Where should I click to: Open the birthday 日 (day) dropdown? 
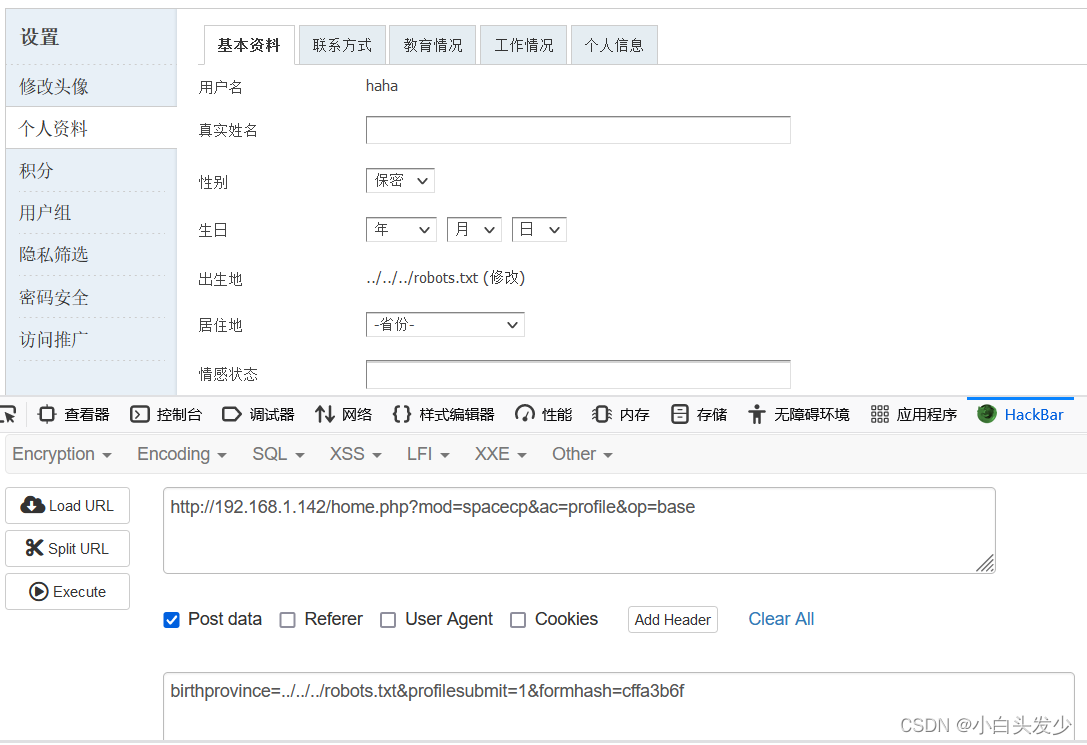point(539,229)
